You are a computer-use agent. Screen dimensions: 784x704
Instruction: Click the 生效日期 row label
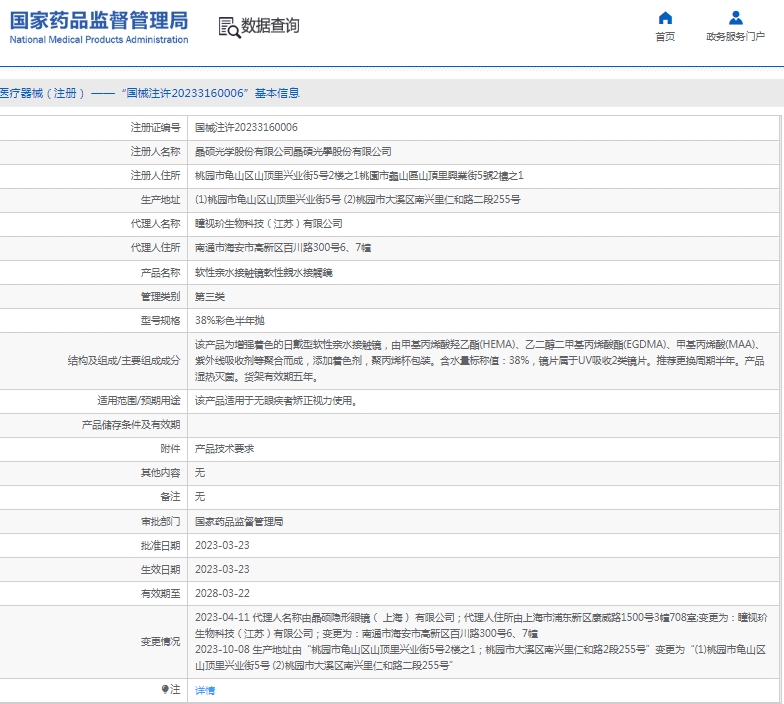[x=160, y=570]
